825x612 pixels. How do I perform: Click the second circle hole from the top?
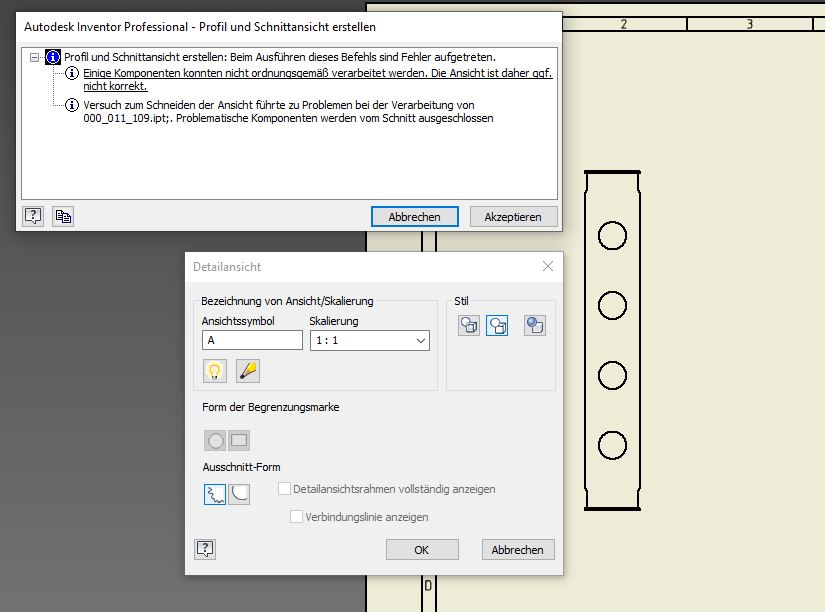point(612,305)
